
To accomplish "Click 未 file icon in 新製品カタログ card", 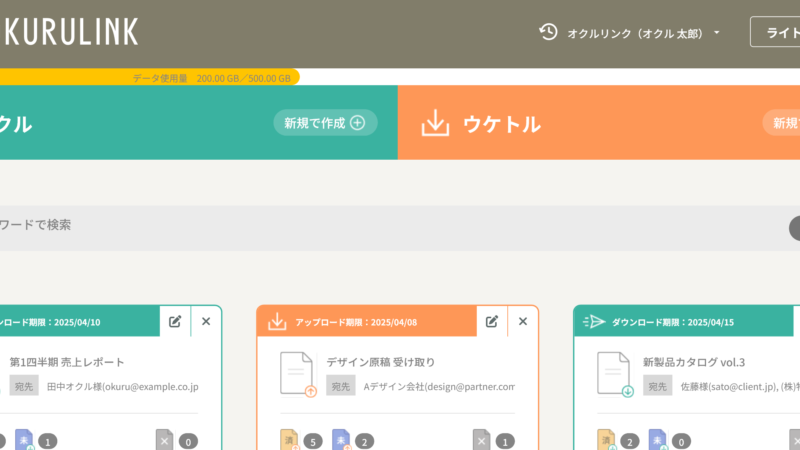I will coord(658,440).
